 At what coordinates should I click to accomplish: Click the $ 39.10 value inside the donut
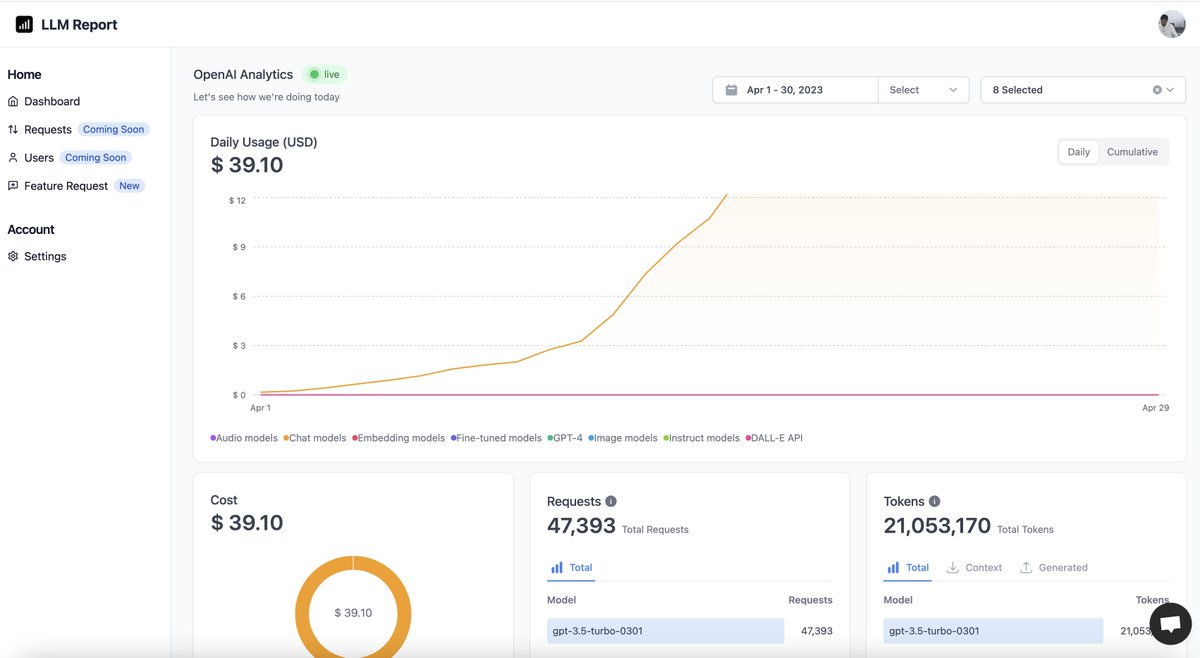(353, 612)
